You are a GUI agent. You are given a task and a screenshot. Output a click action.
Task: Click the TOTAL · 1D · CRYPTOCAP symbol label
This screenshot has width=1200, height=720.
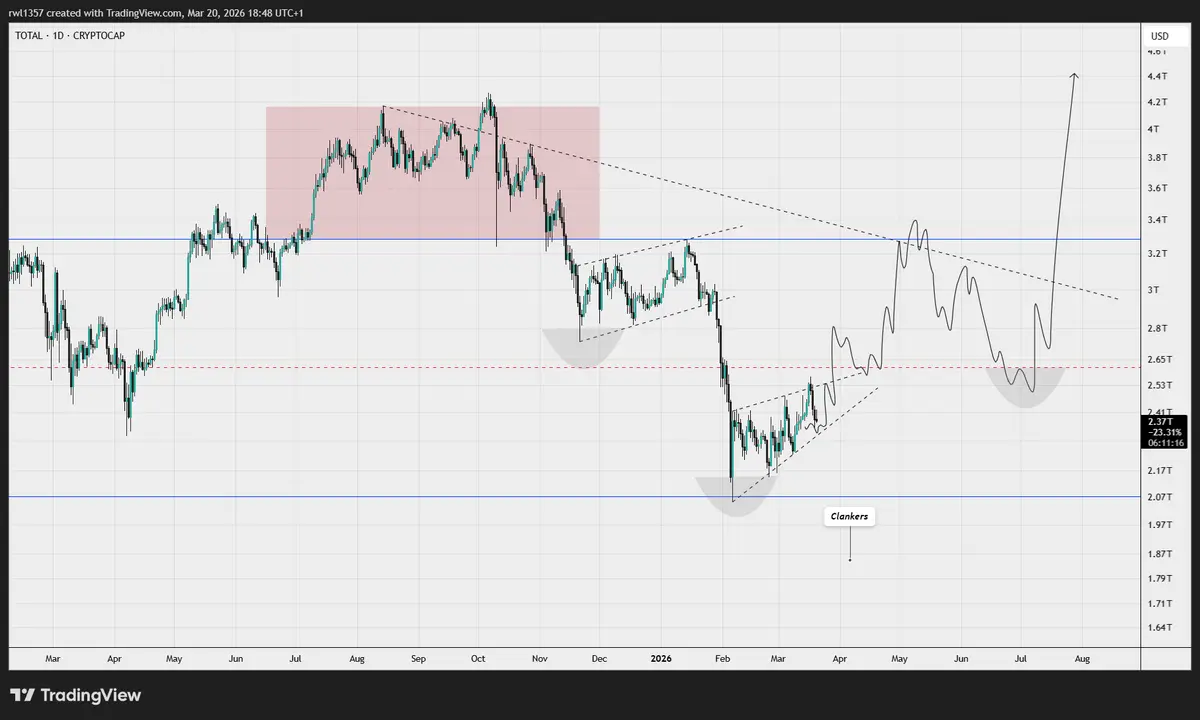[x=70, y=35]
